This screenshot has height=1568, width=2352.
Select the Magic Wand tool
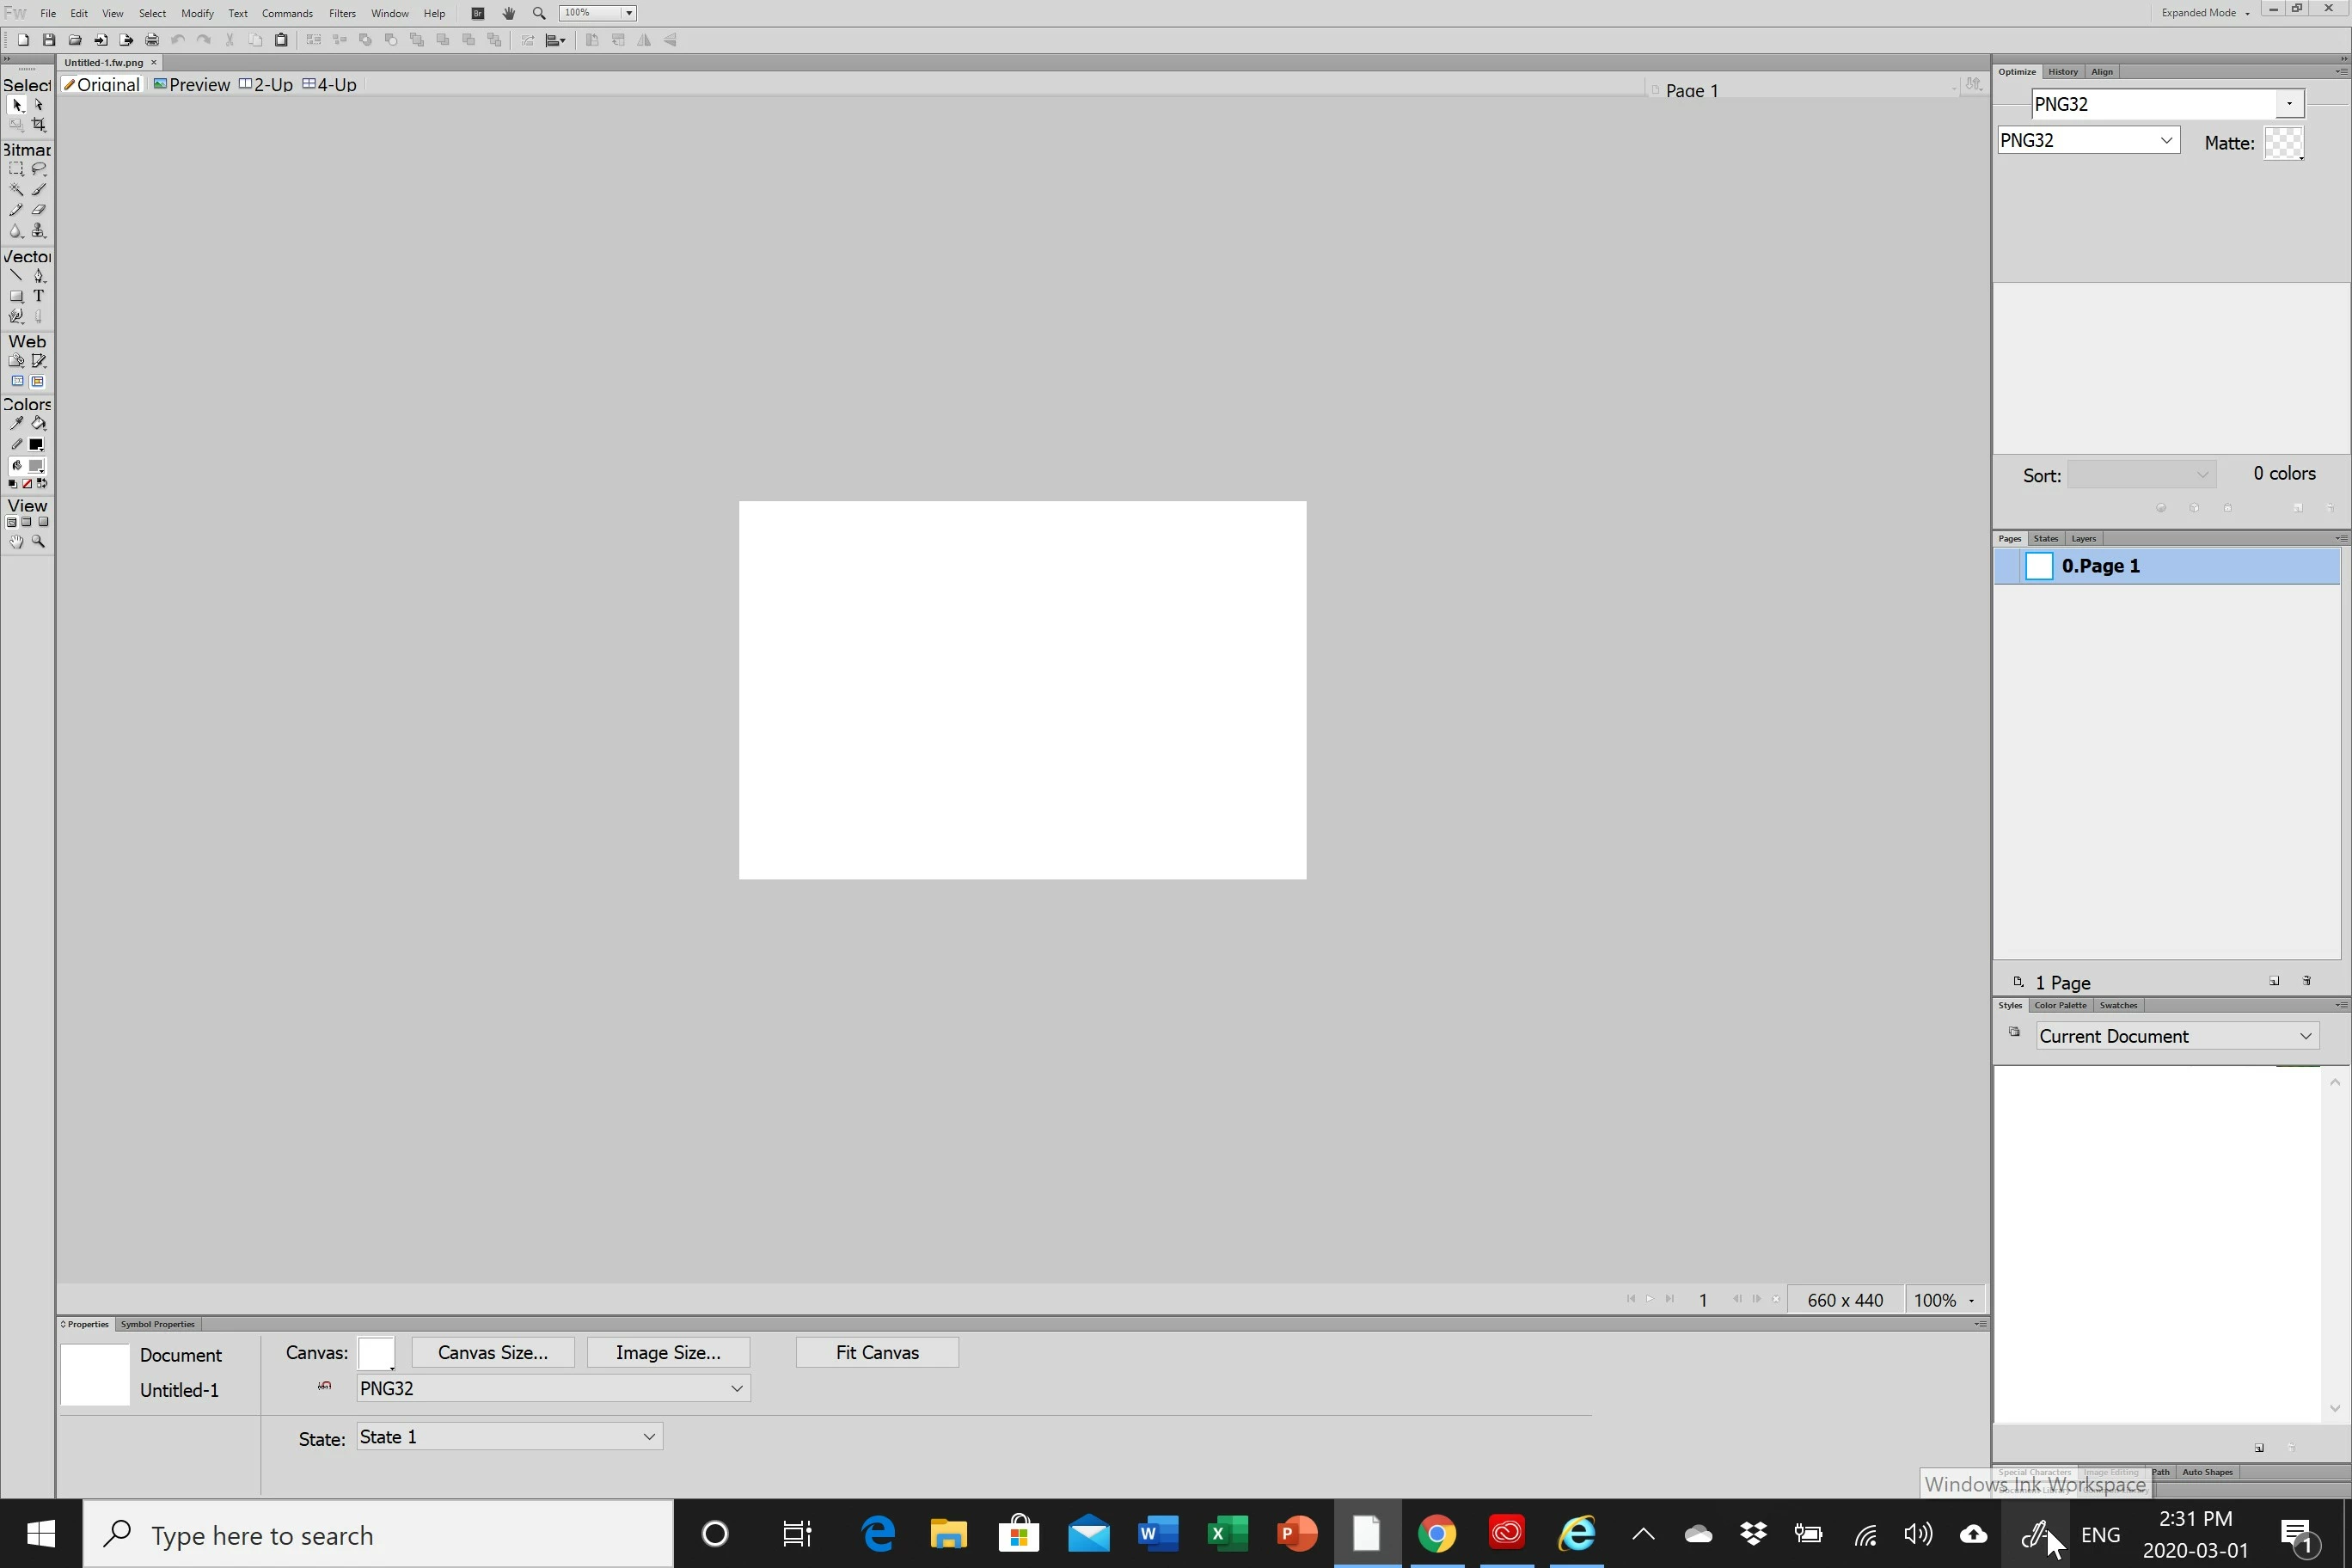pos(16,190)
